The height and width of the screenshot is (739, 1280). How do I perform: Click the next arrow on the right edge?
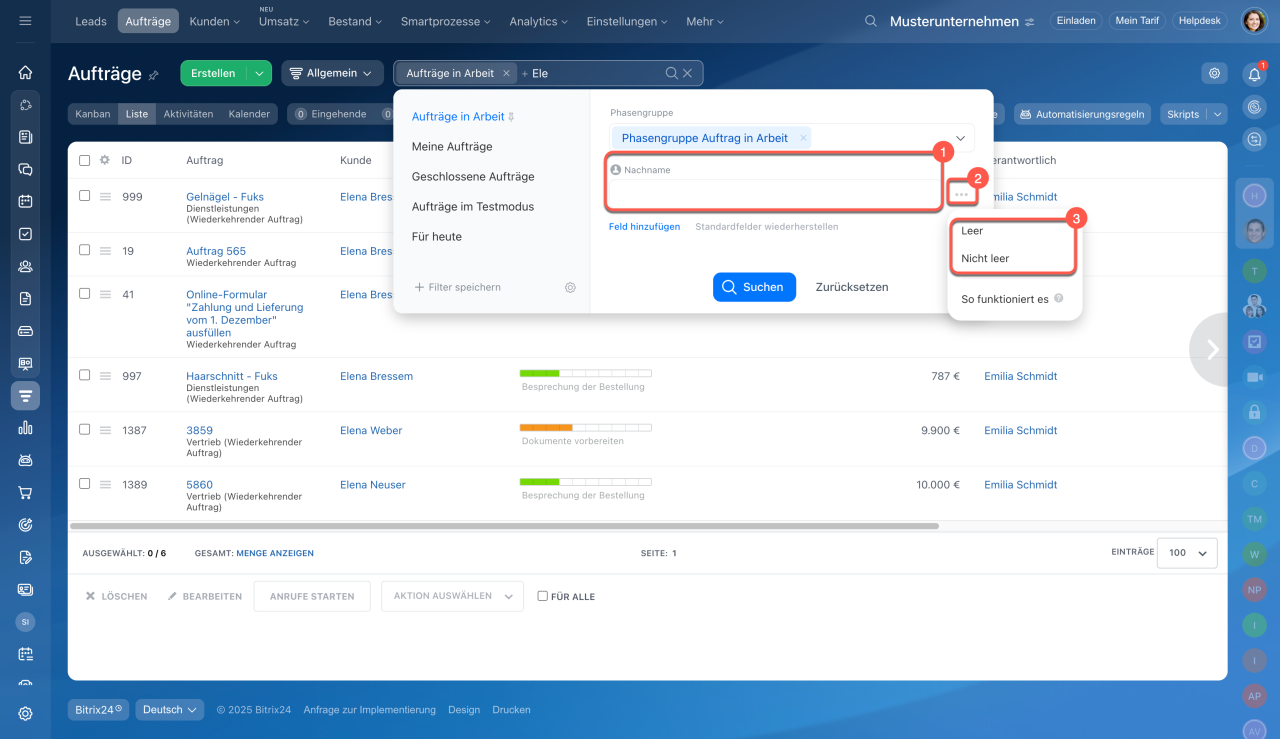coord(1212,349)
